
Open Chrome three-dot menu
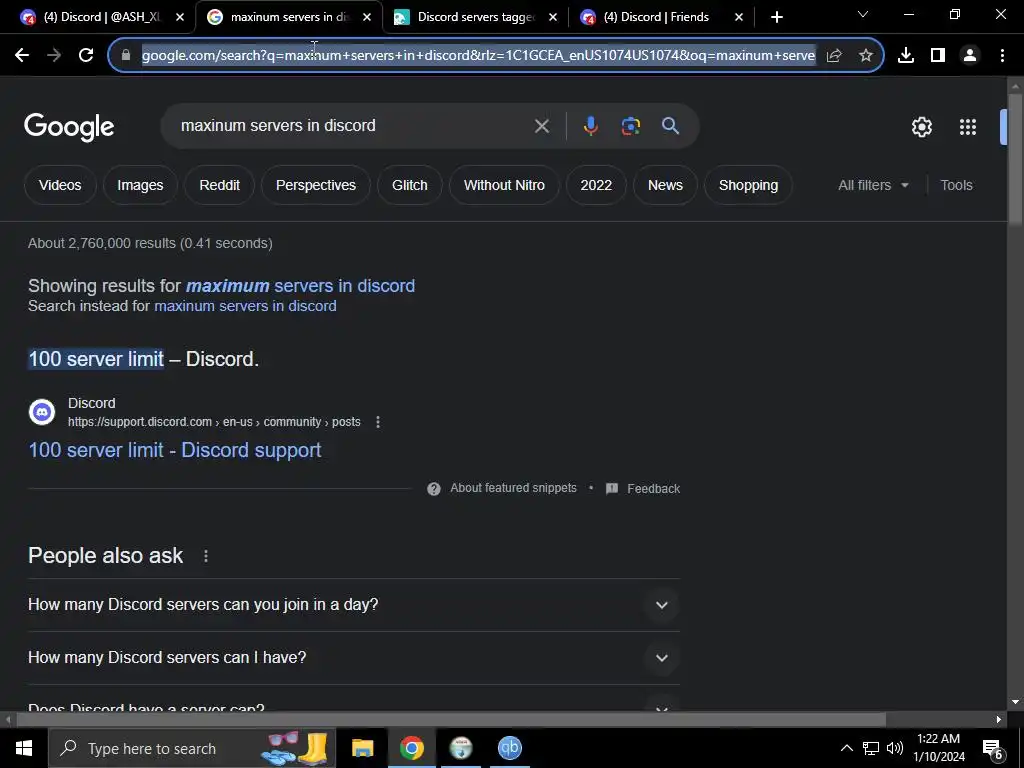tap(1002, 56)
